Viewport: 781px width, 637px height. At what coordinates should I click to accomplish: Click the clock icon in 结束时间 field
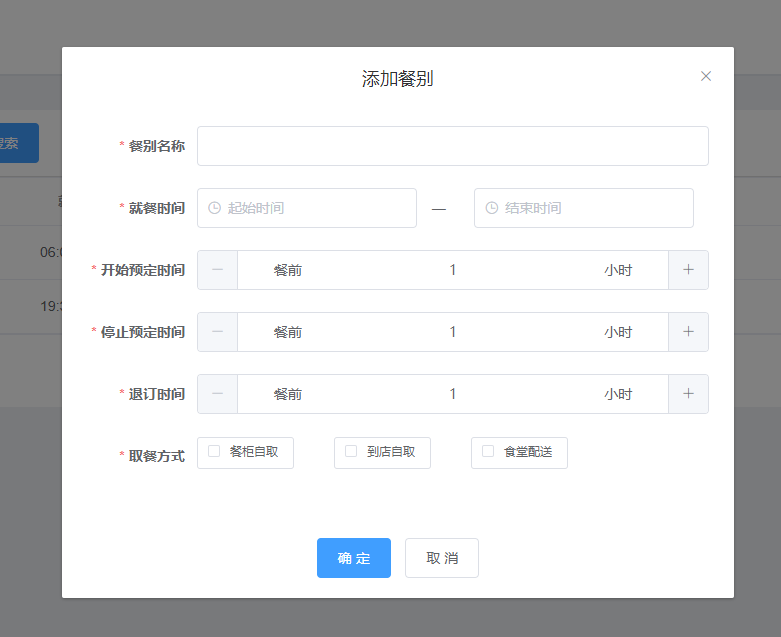pyautogui.click(x=491, y=208)
